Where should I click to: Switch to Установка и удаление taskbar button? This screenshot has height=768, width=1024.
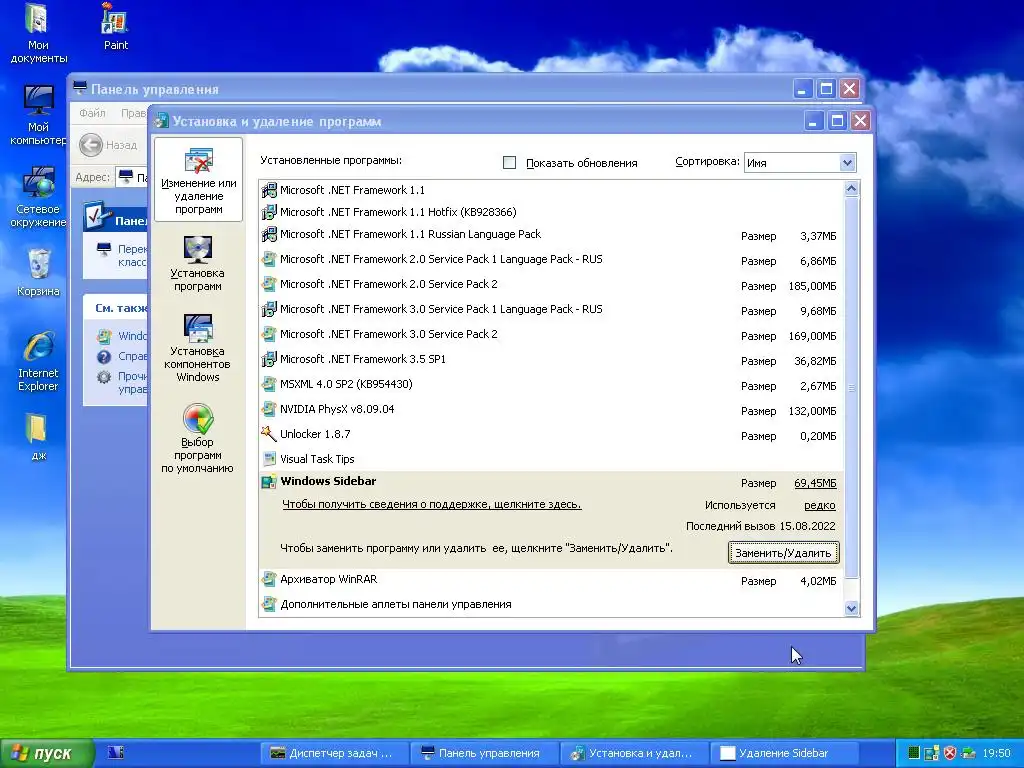click(633, 753)
